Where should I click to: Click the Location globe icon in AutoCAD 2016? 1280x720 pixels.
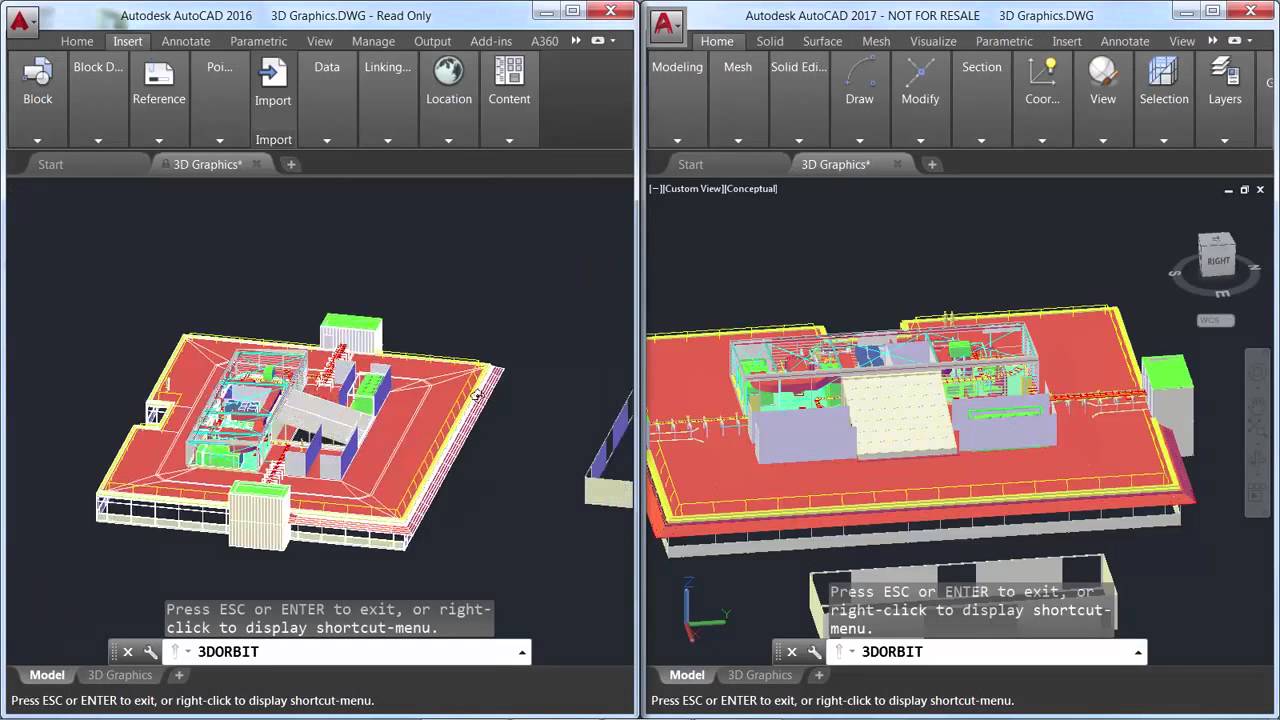(x=448, y=71)
